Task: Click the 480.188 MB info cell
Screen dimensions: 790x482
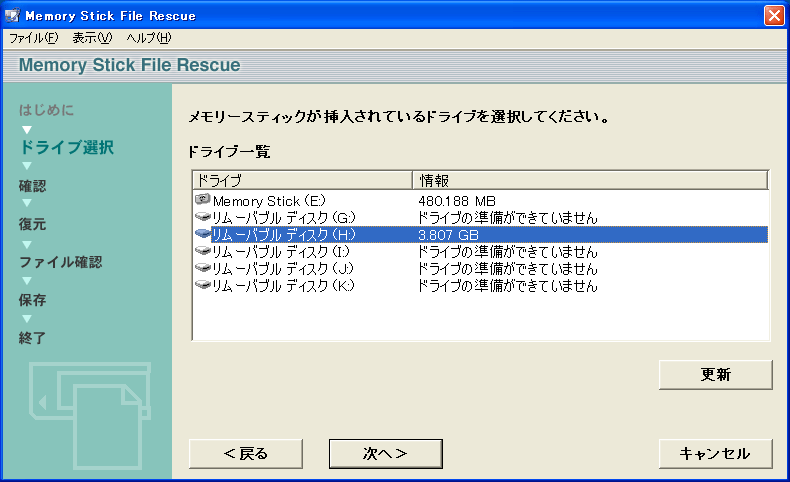Action: pyautogui.click(x=456, y=201)
